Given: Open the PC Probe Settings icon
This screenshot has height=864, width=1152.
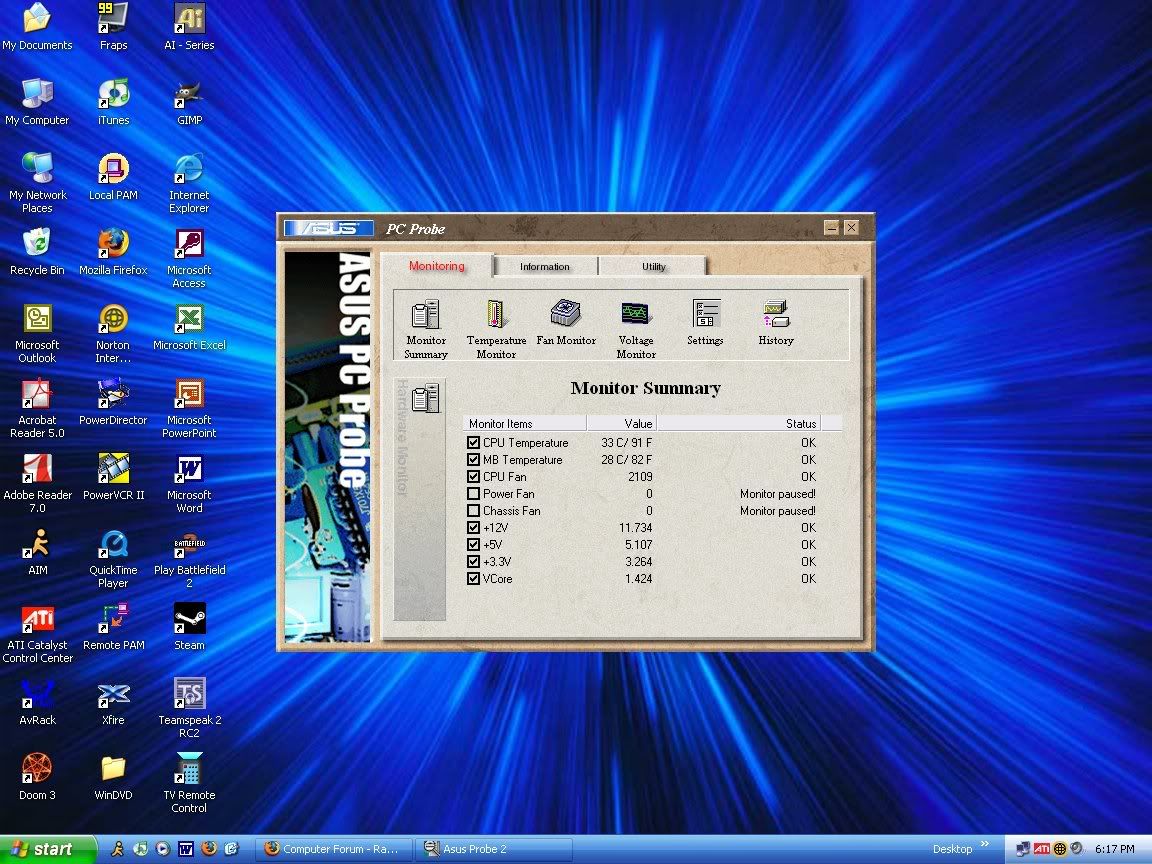Looking at the screenshot, I should (x=705, y=322).
